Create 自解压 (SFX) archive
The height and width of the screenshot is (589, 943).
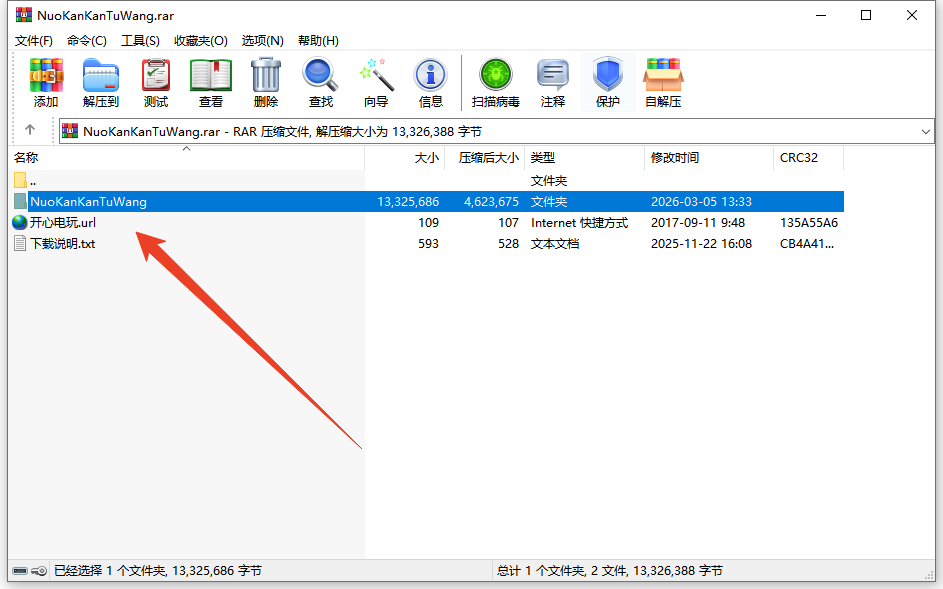pos(663,82)
